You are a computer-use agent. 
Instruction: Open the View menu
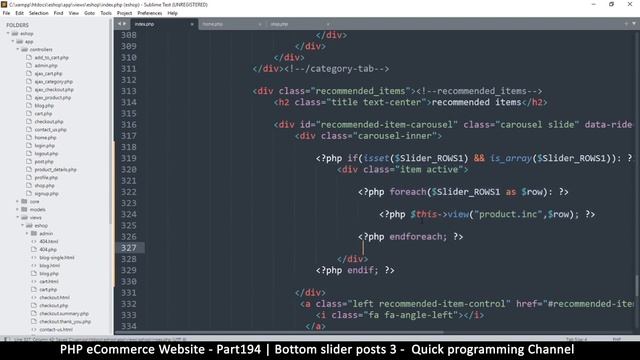coord(73,13)
